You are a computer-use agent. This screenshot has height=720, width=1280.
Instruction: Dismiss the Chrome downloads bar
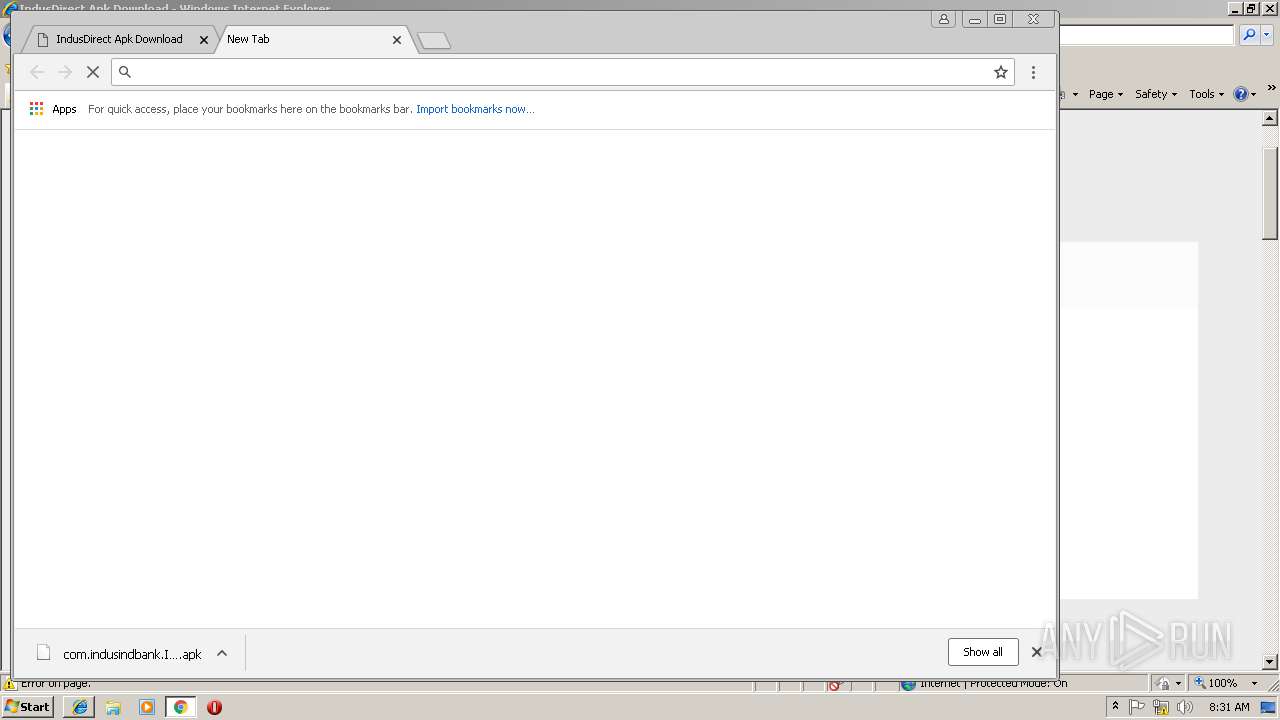1037,652
